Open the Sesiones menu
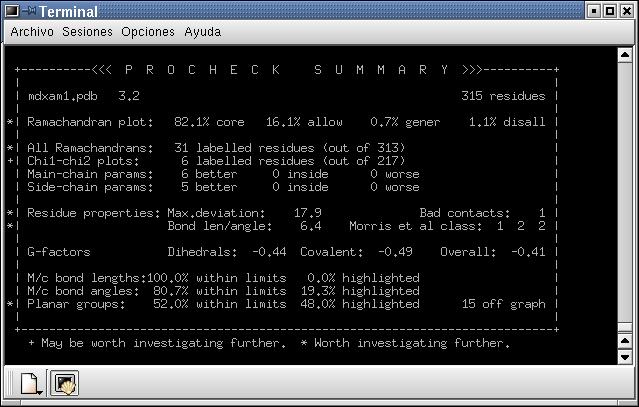 pyautogui.click(x=87, y=32)
